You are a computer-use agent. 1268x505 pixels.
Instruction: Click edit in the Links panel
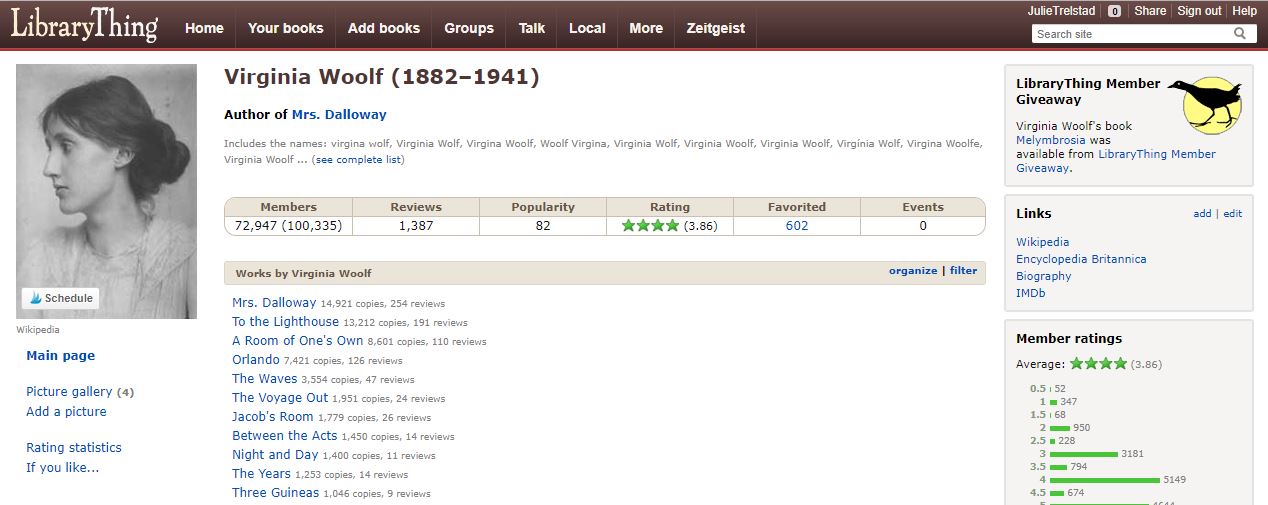tap(1233, 214)
